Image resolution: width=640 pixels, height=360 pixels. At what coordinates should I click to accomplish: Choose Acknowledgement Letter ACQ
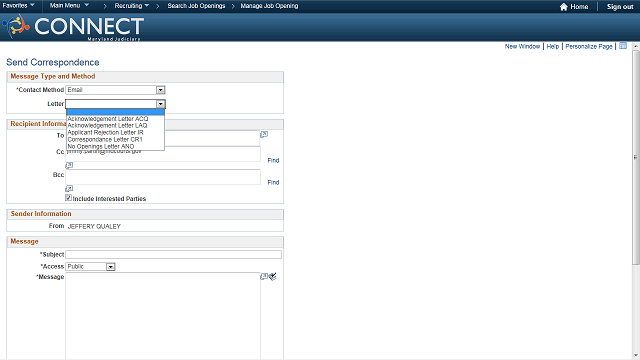115,119
